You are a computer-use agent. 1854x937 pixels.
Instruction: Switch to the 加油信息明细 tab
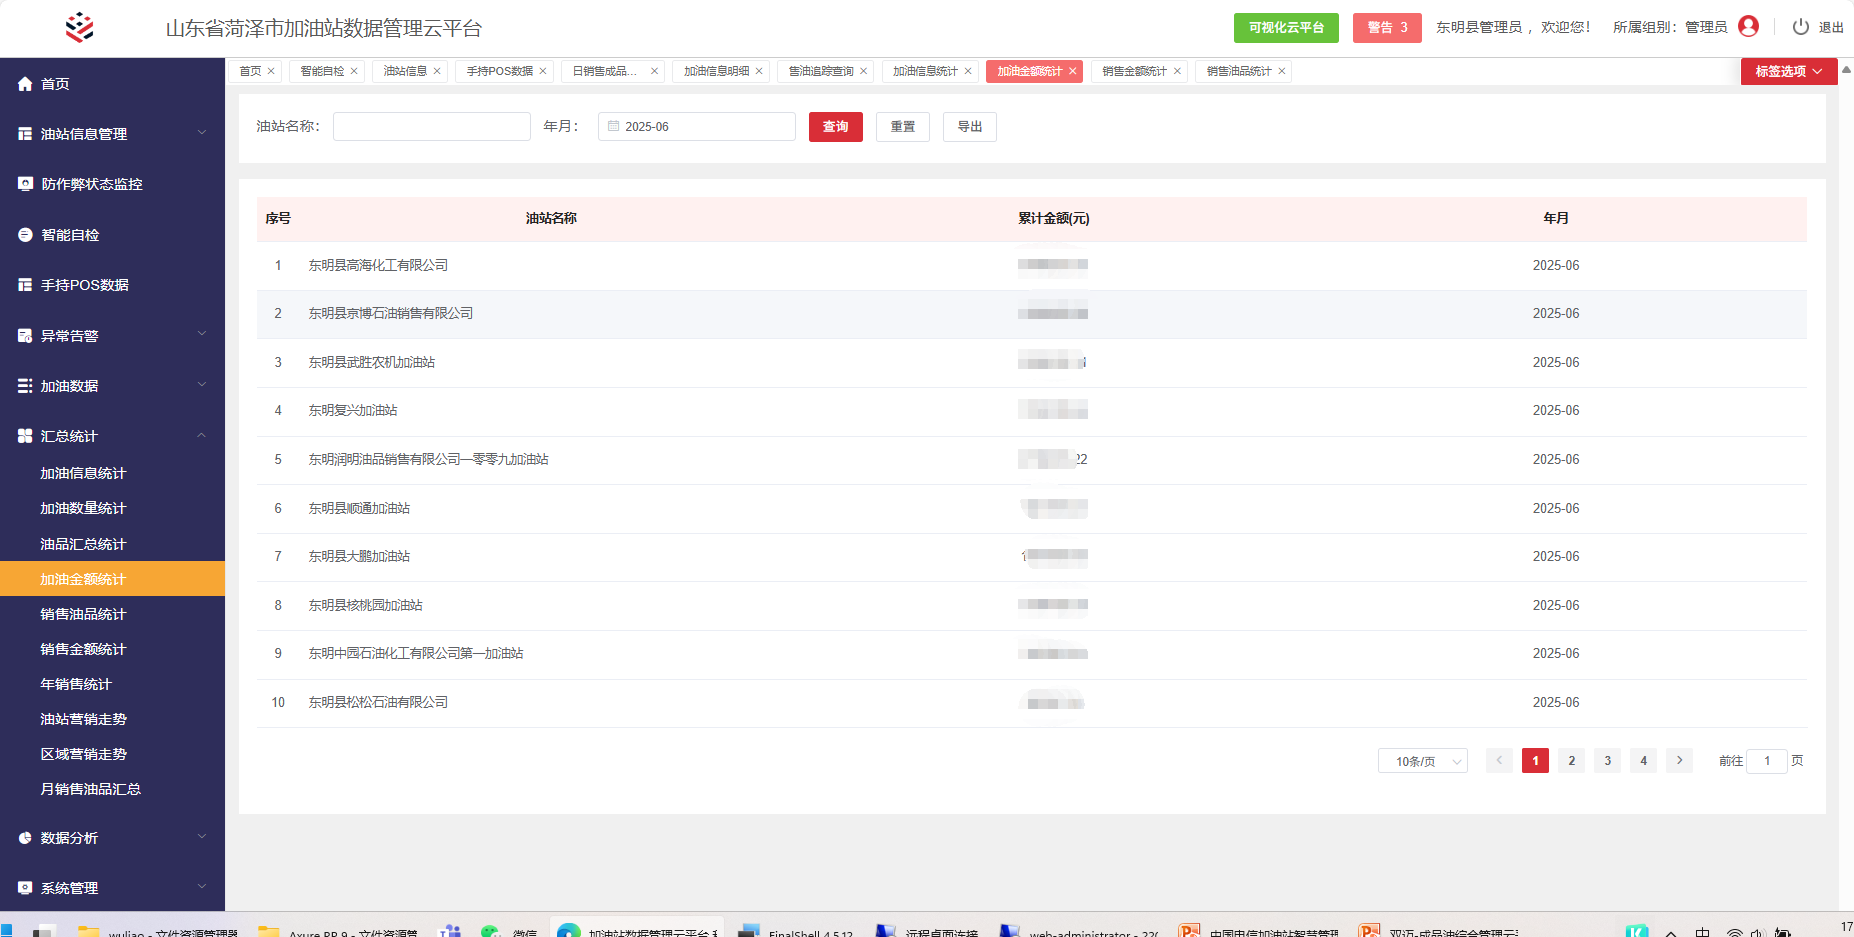[x=716, y=71]
